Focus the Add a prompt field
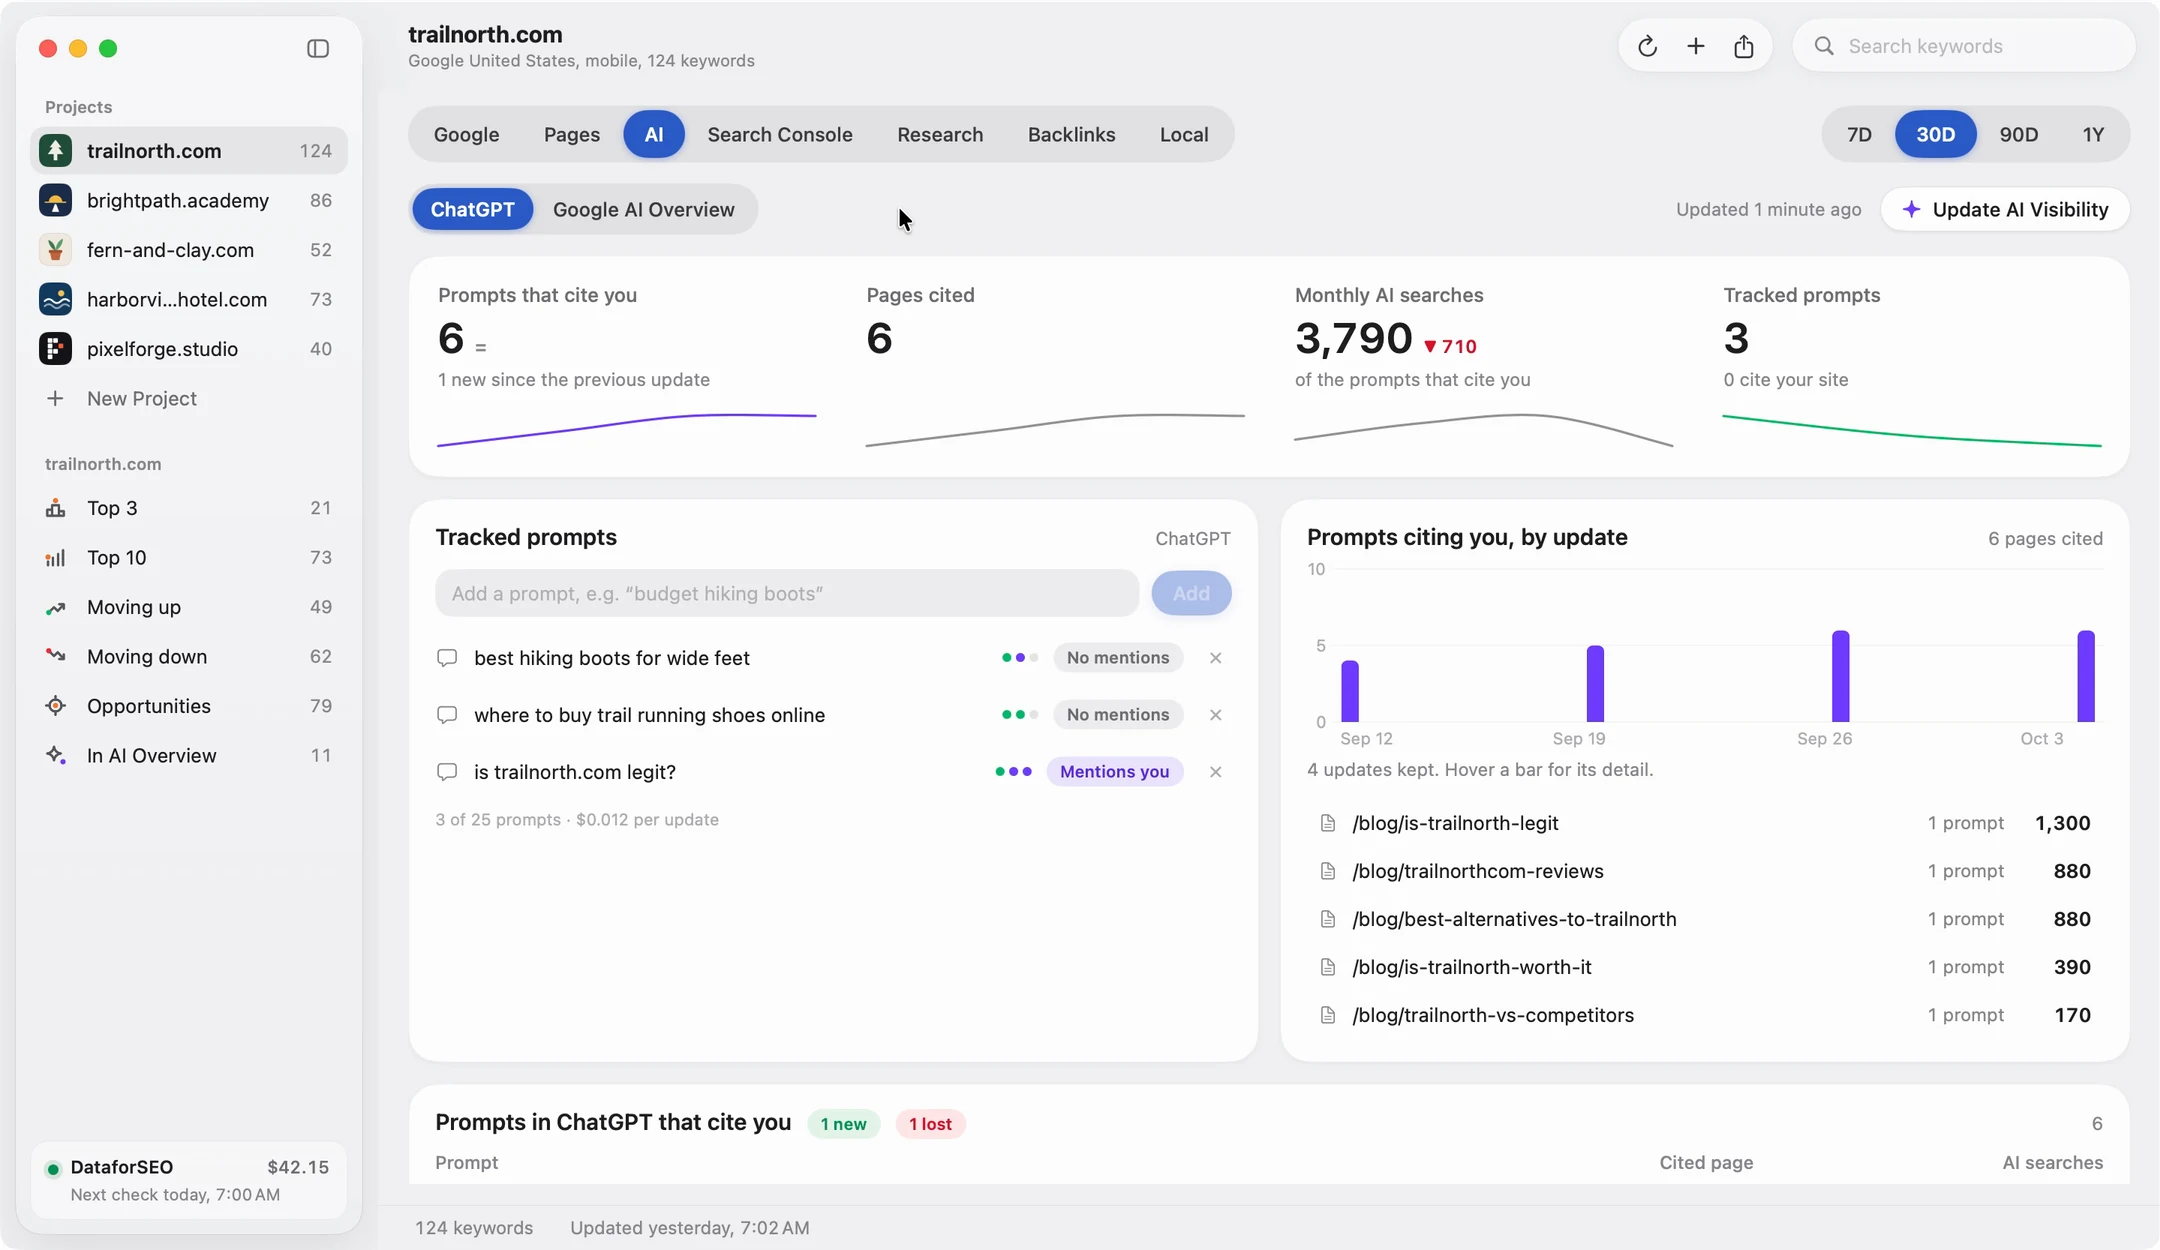Image resolution: width=2160 pixels, height=1250 pixels. [787, 593]
